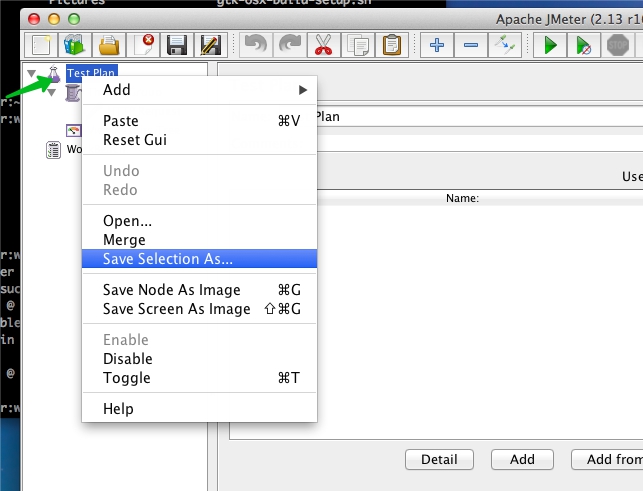The height and width of the screenshot is (491, 643).
Task: Open Help from context menu
Action: point(199,409)
